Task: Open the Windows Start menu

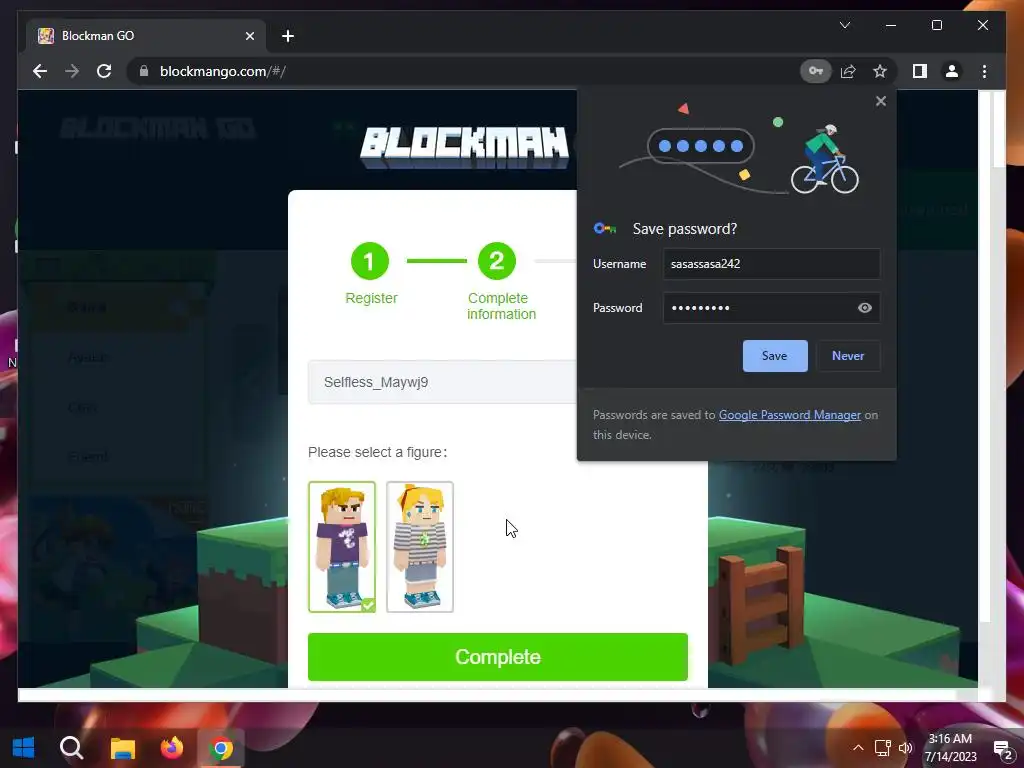Action: [24, 748]
